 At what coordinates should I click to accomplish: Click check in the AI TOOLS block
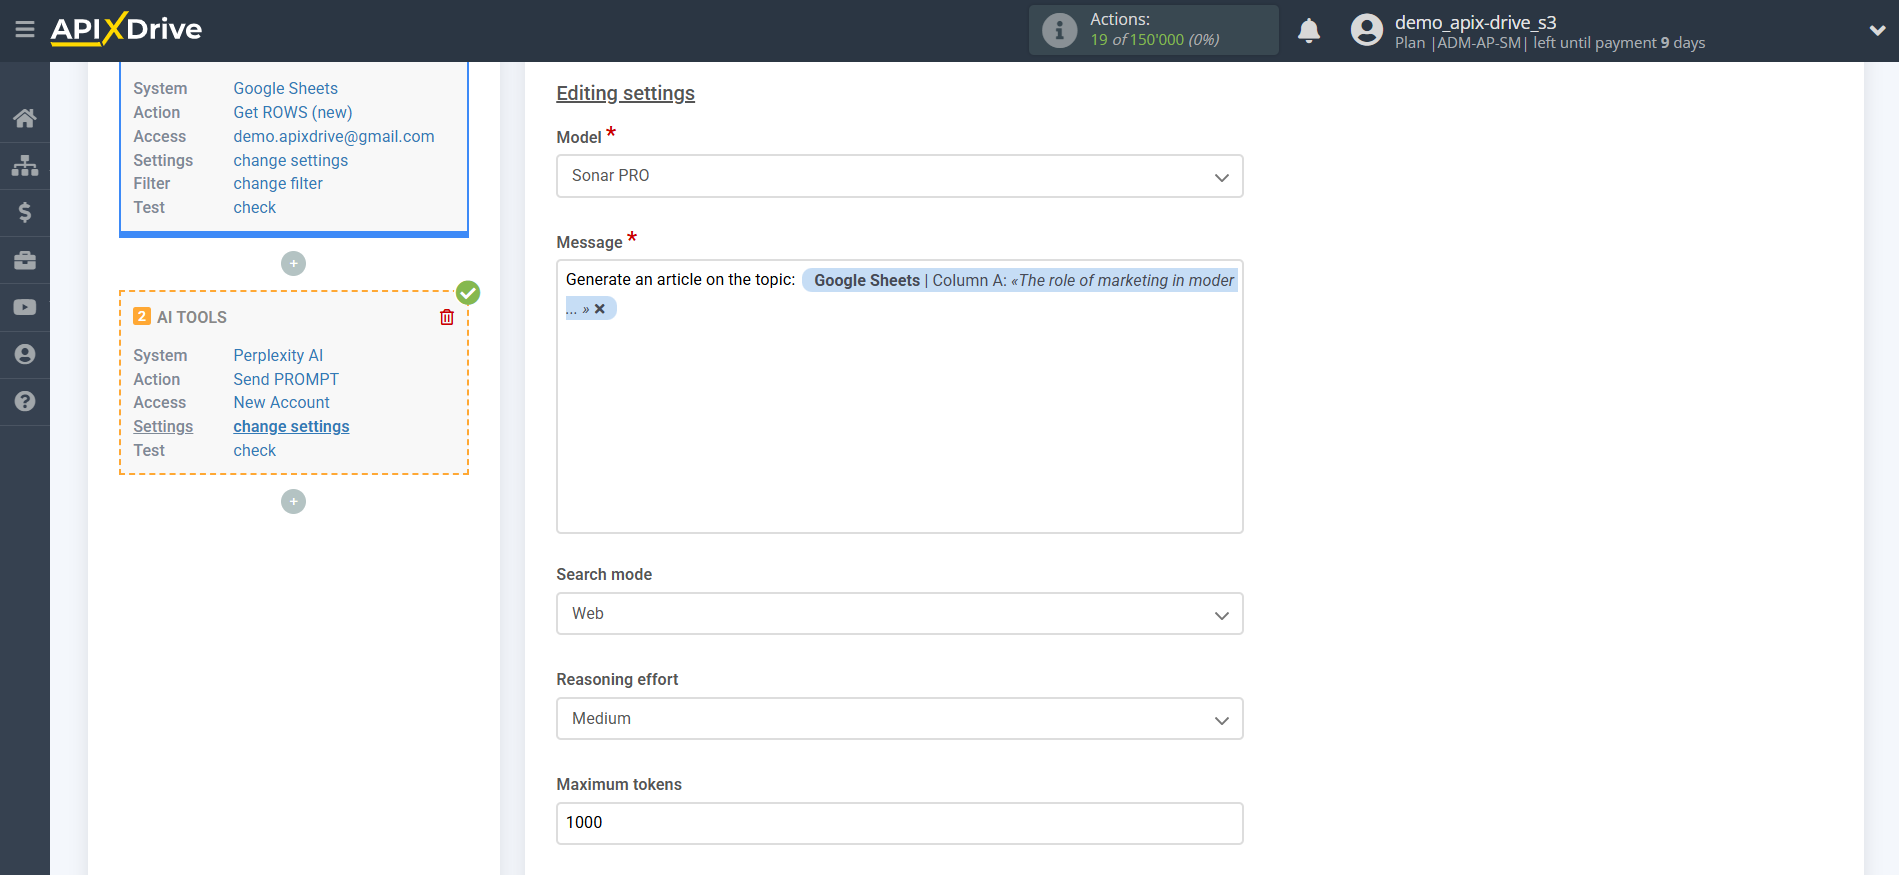pos(254,450)
